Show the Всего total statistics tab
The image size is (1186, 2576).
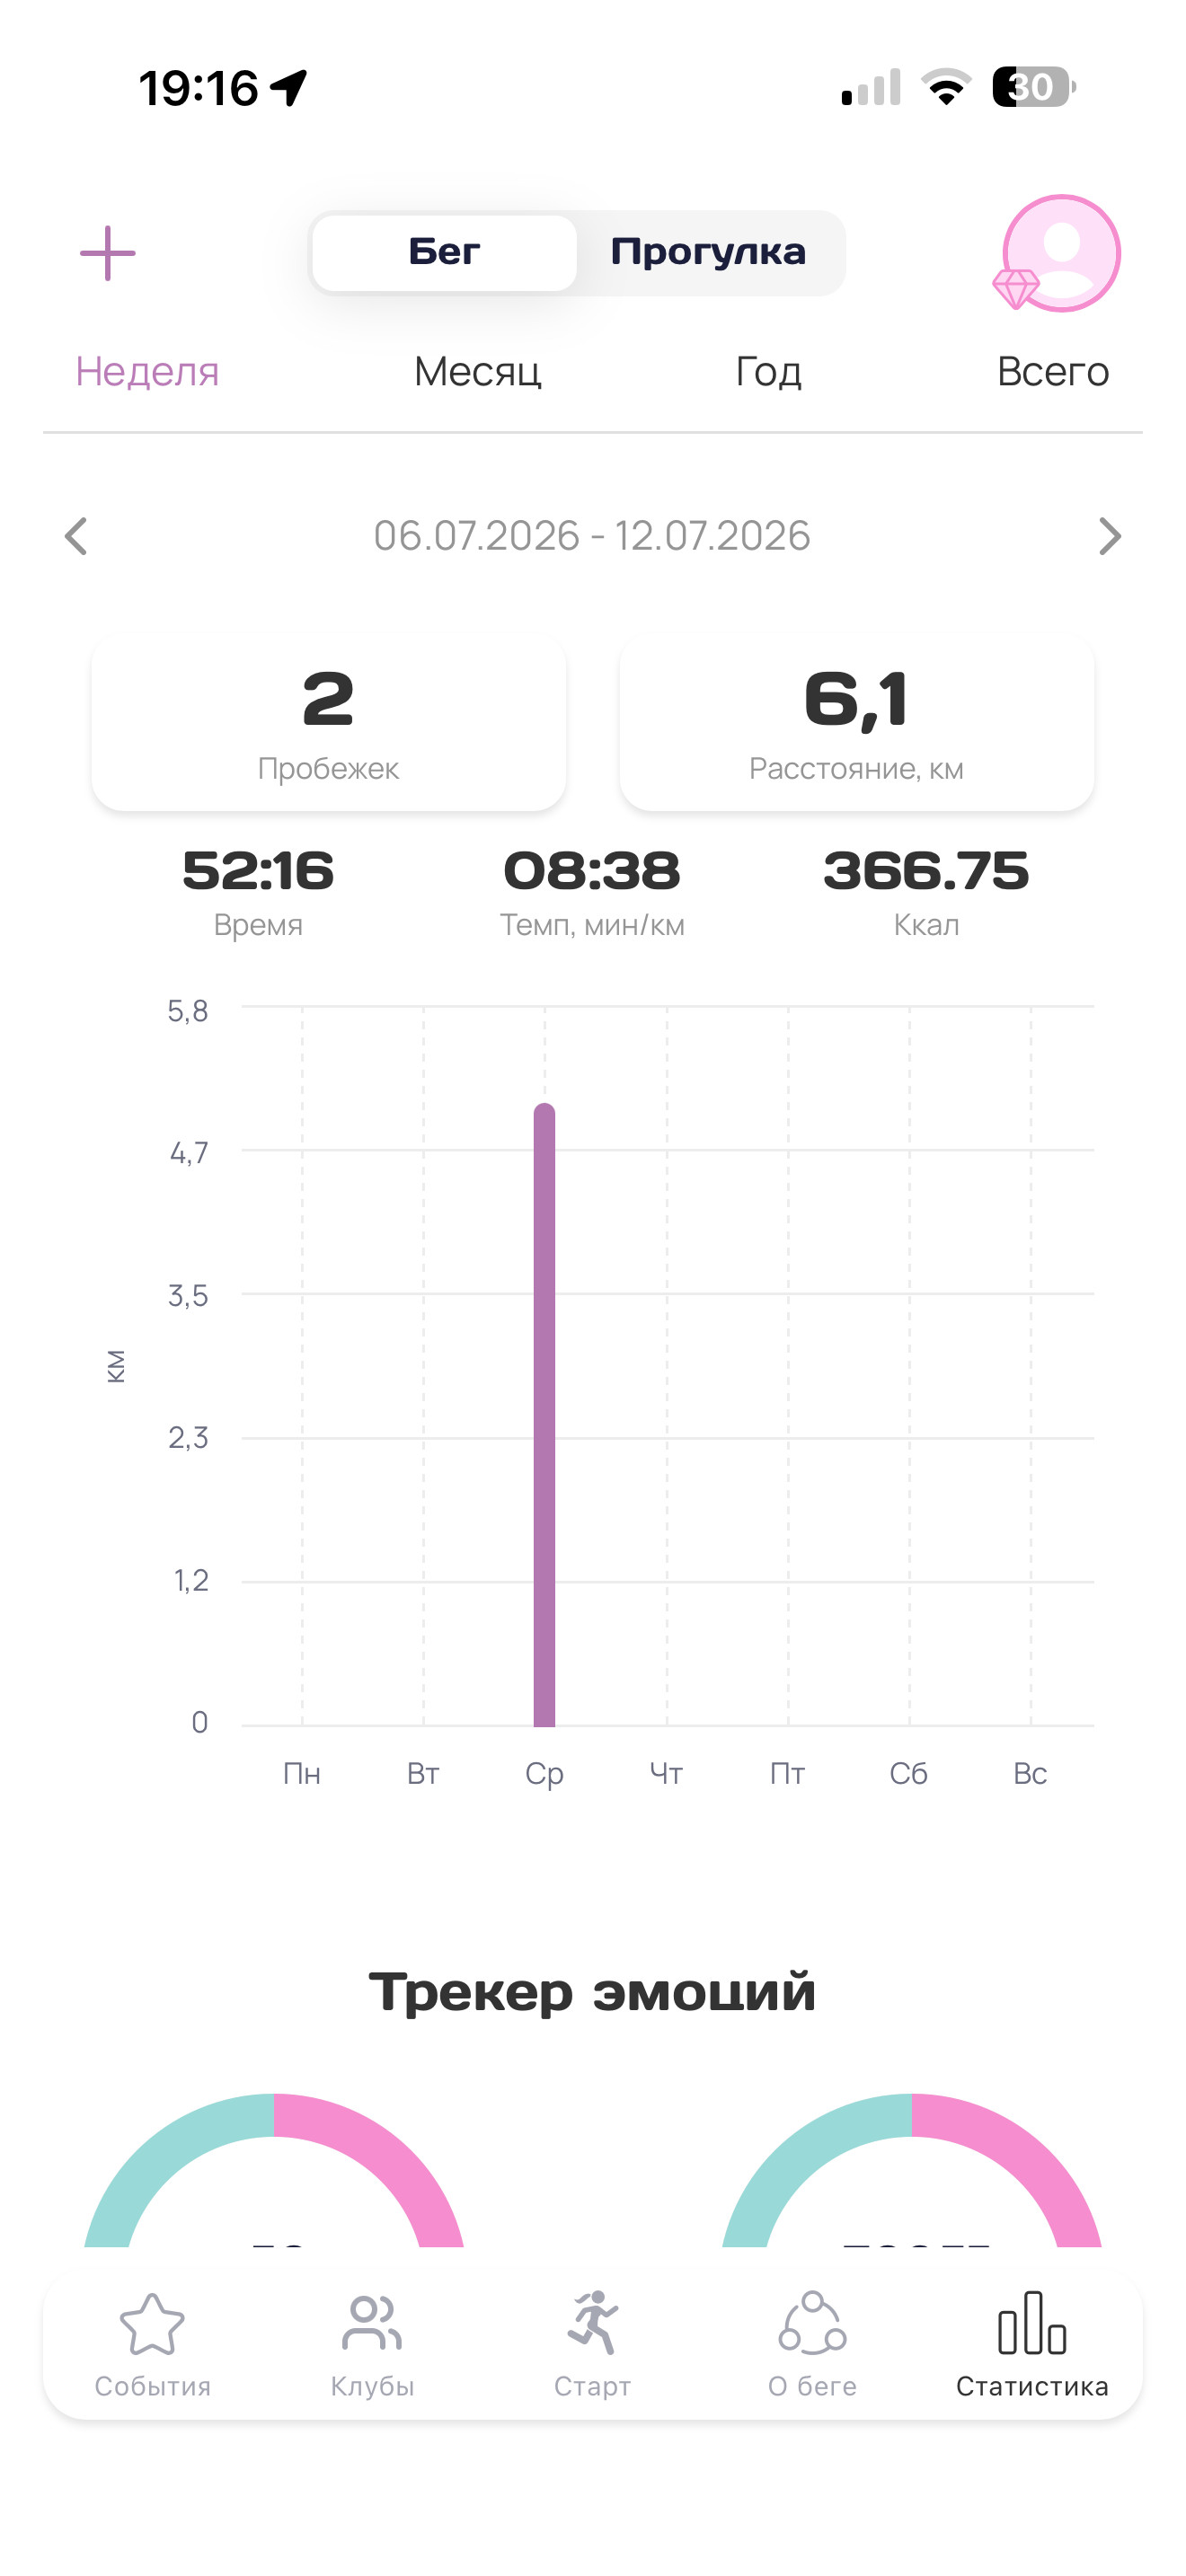pos(1053,372)
